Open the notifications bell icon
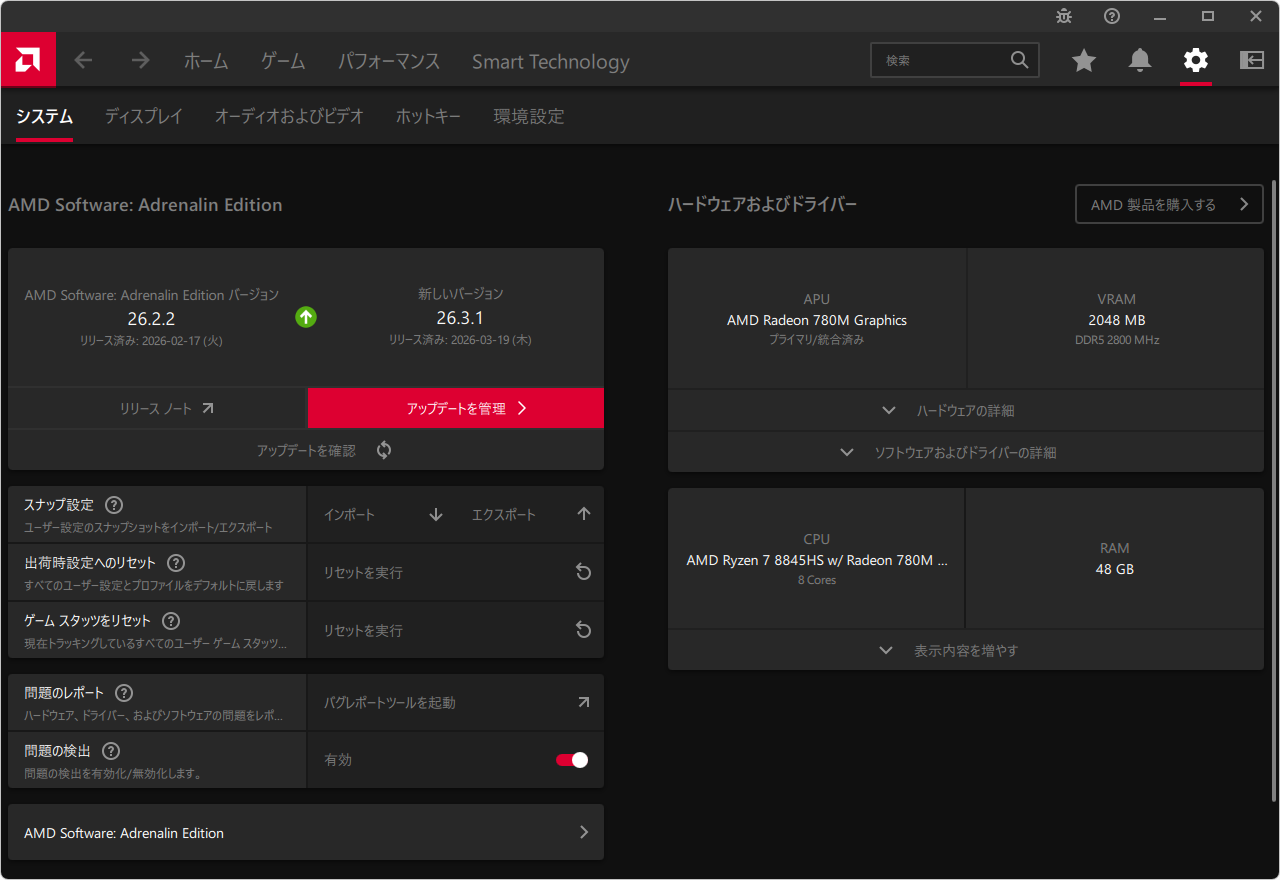The width and height of the screenshot is (1280, 880). [1140, 61]
